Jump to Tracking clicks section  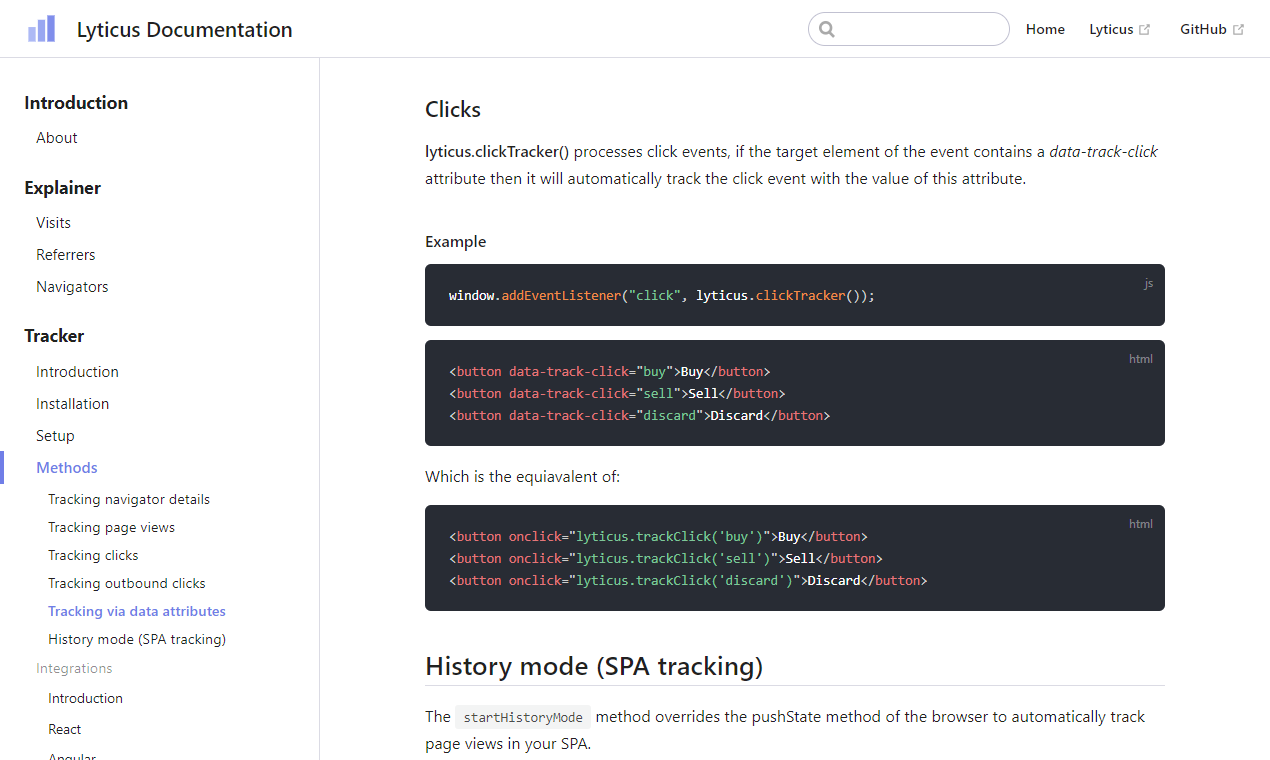click(x=93, y=555)
